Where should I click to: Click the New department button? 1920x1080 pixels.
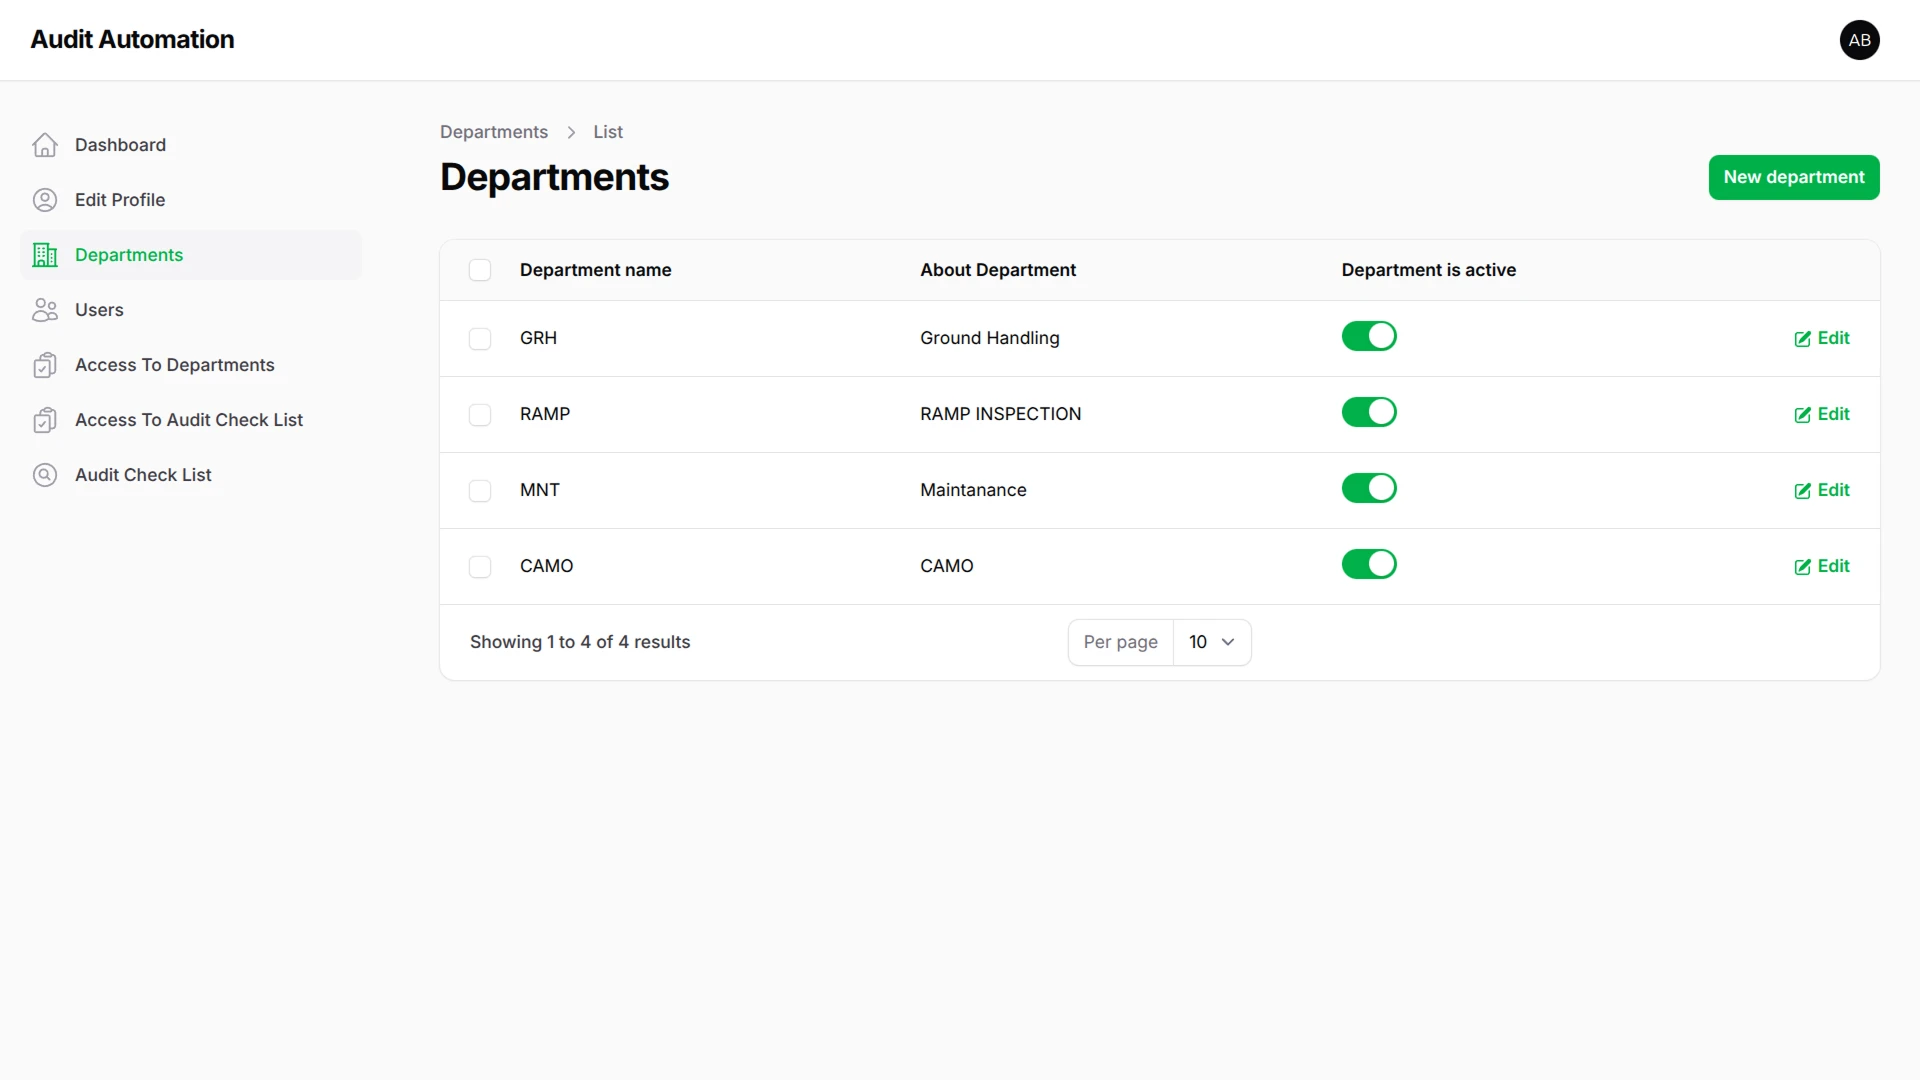1793,177
